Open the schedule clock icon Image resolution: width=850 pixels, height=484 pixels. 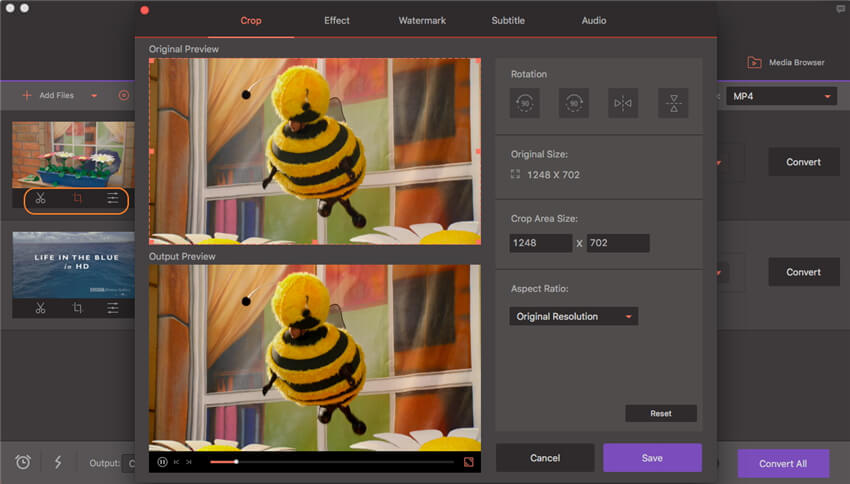coord(23,462)
